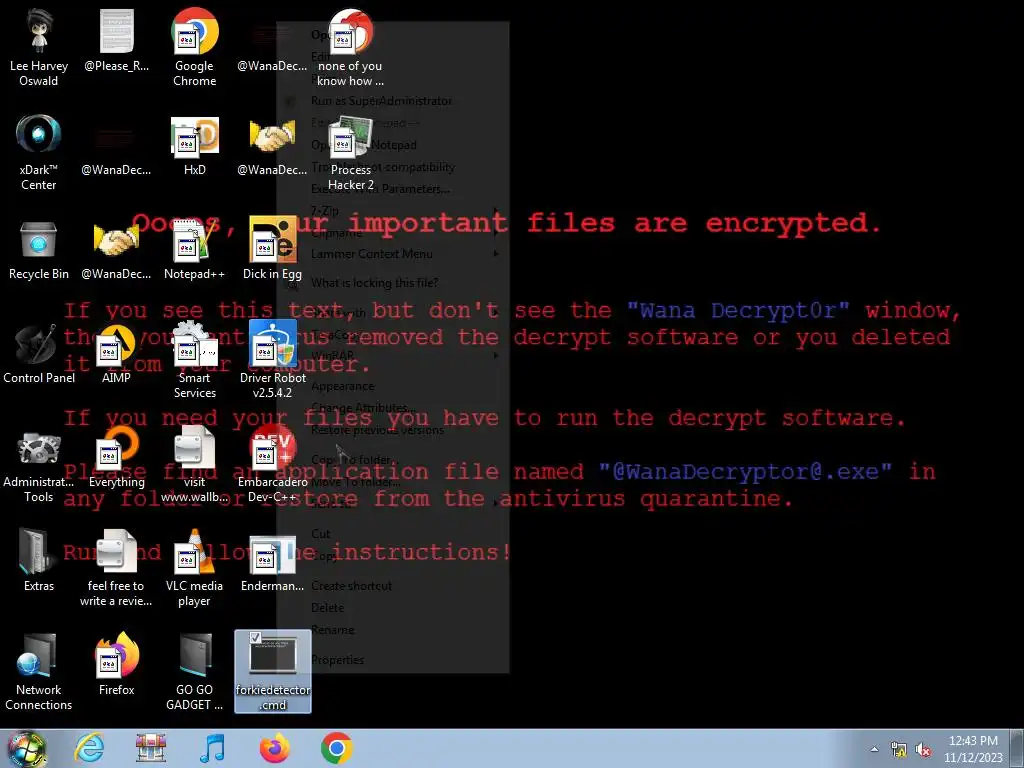Select the HxD hex editor shortcut
The height and width of the screenshot is (768, 1024).
(195, 145)
